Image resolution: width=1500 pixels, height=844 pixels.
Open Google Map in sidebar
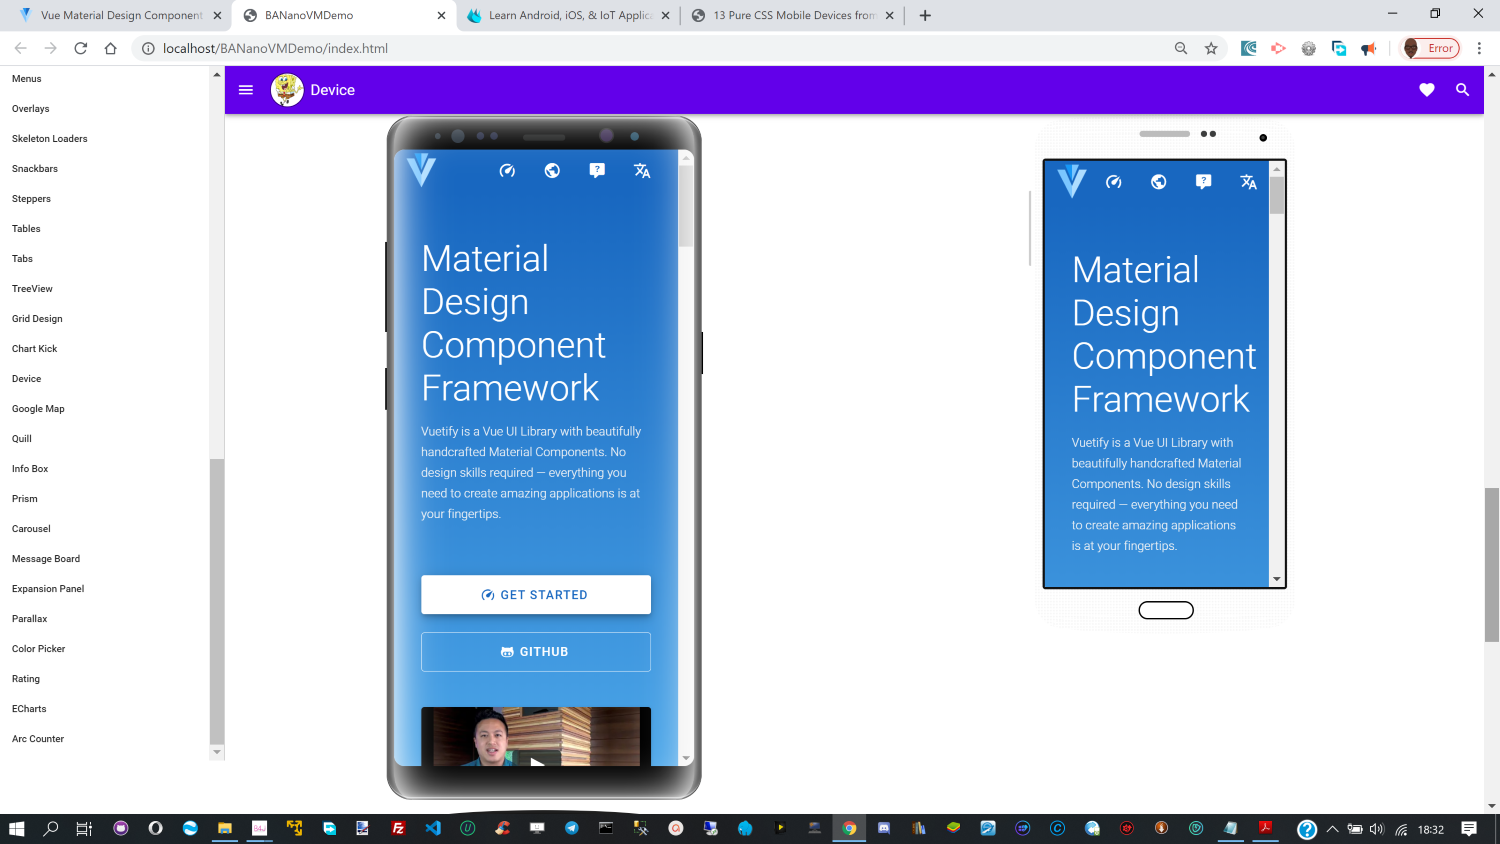pos(38,409)
